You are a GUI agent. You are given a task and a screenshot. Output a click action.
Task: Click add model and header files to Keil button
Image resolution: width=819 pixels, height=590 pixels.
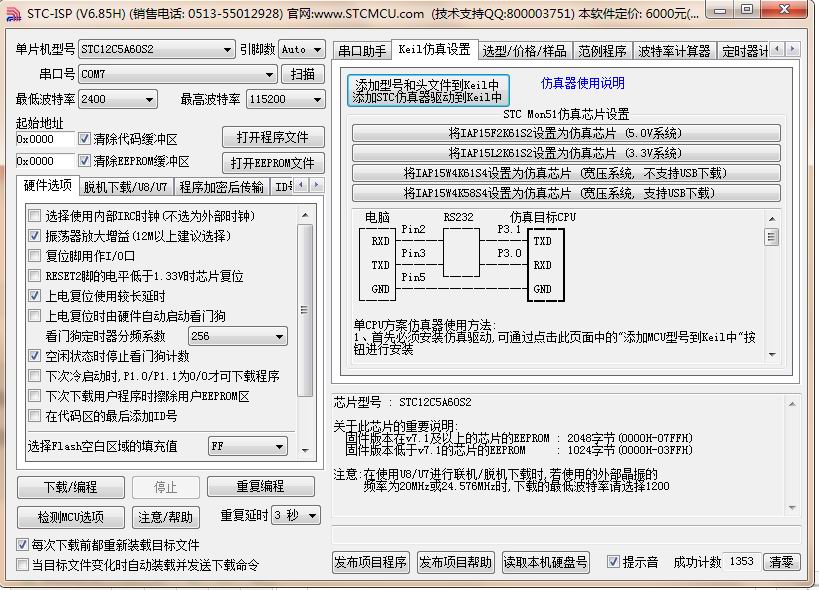click(428, 91)
